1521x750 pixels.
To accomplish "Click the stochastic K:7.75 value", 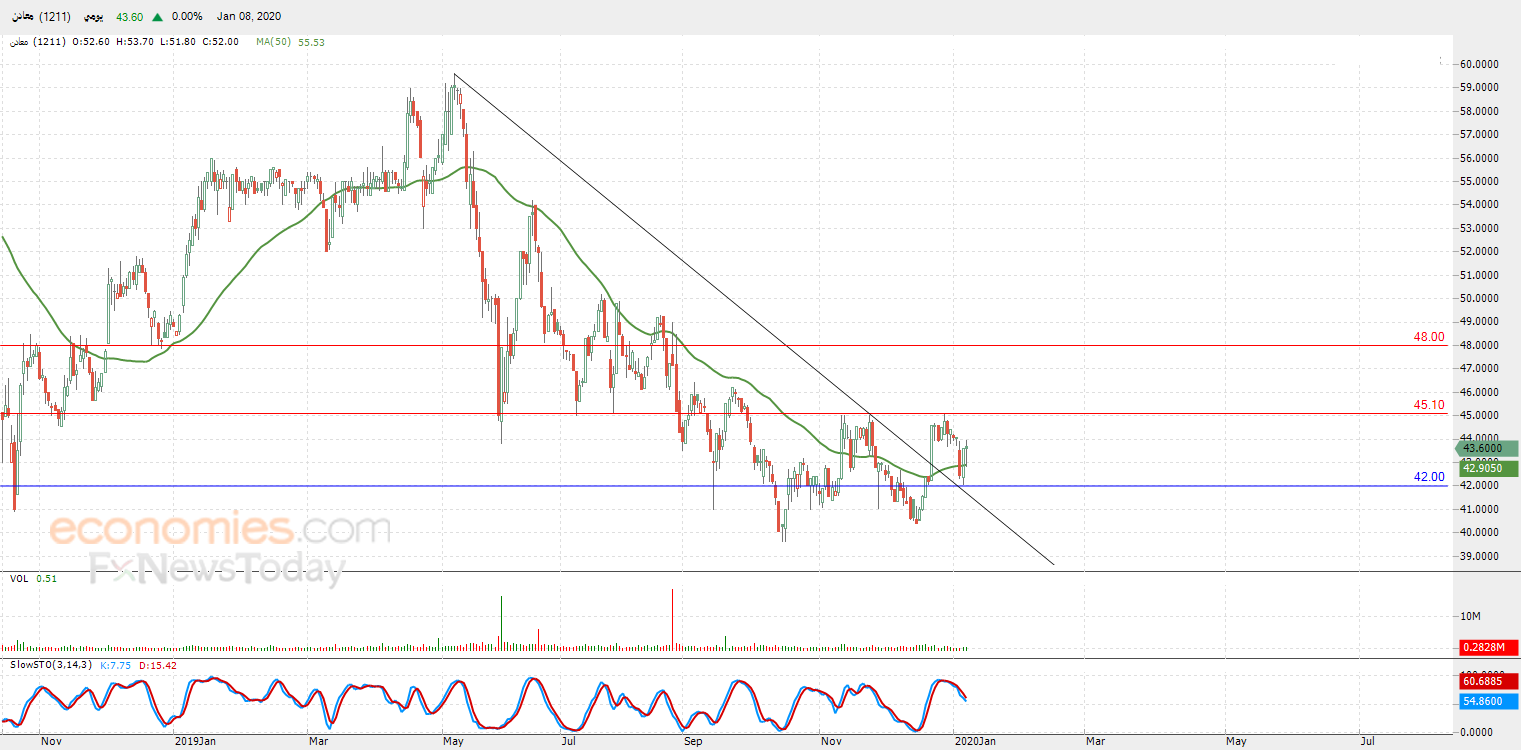I will point(116,664).
